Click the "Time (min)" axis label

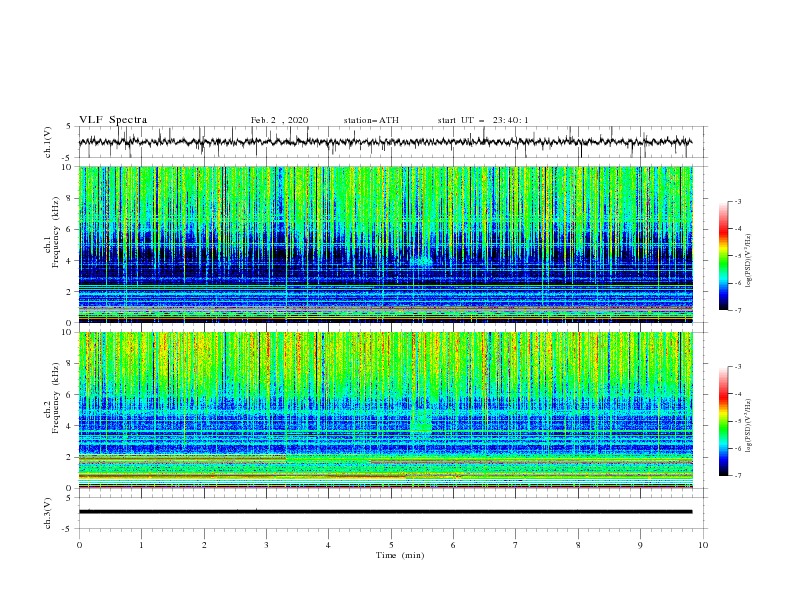point(400,555)
